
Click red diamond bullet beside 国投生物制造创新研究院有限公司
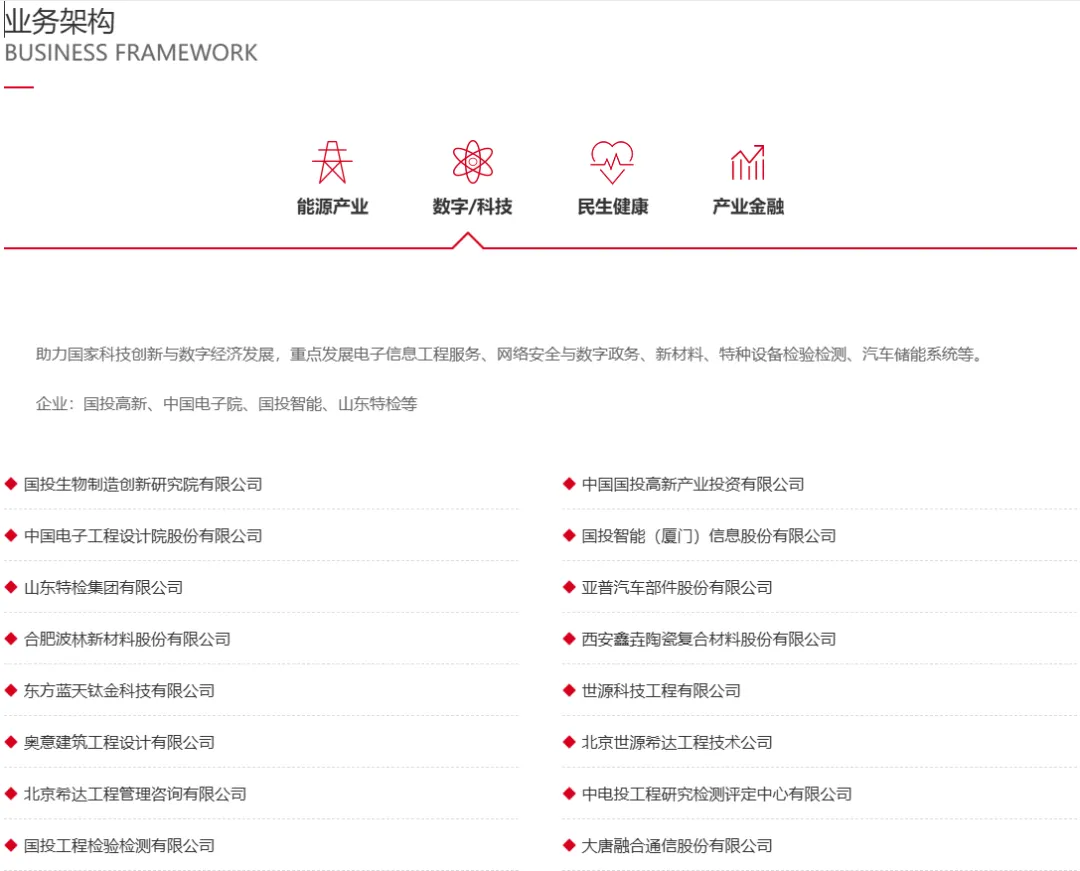(x=11, y=483)
